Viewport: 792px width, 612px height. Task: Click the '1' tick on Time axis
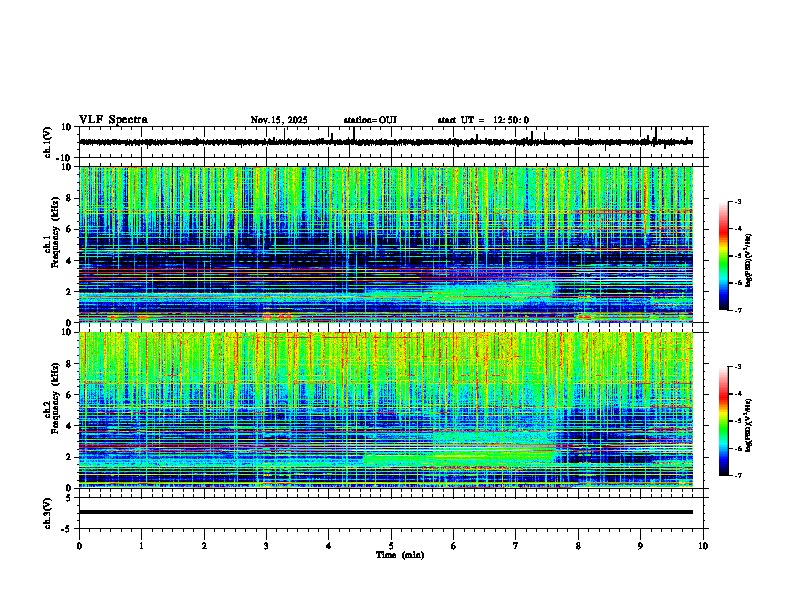(141, 546)
